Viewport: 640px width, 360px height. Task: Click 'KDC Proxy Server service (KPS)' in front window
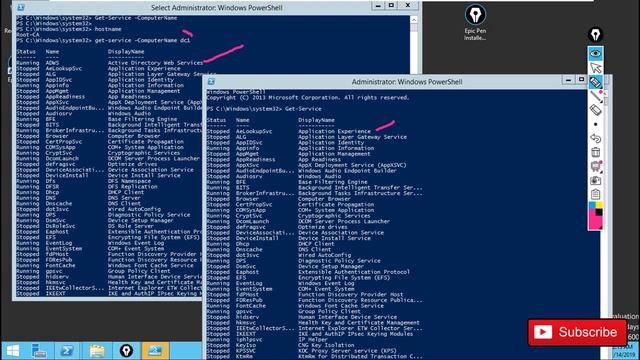(347, 351)
